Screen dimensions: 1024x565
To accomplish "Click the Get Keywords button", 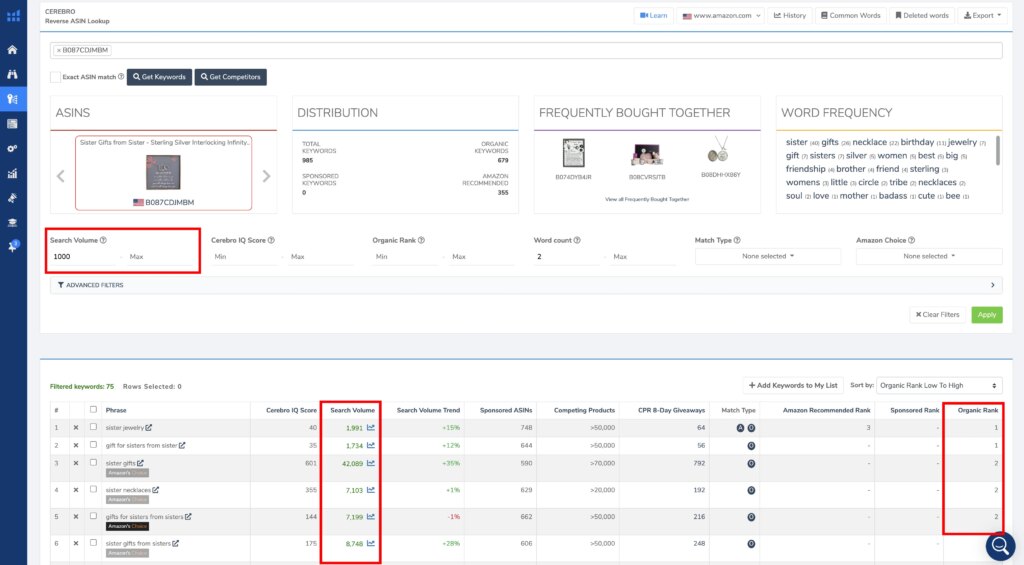I will click(160, 77).
